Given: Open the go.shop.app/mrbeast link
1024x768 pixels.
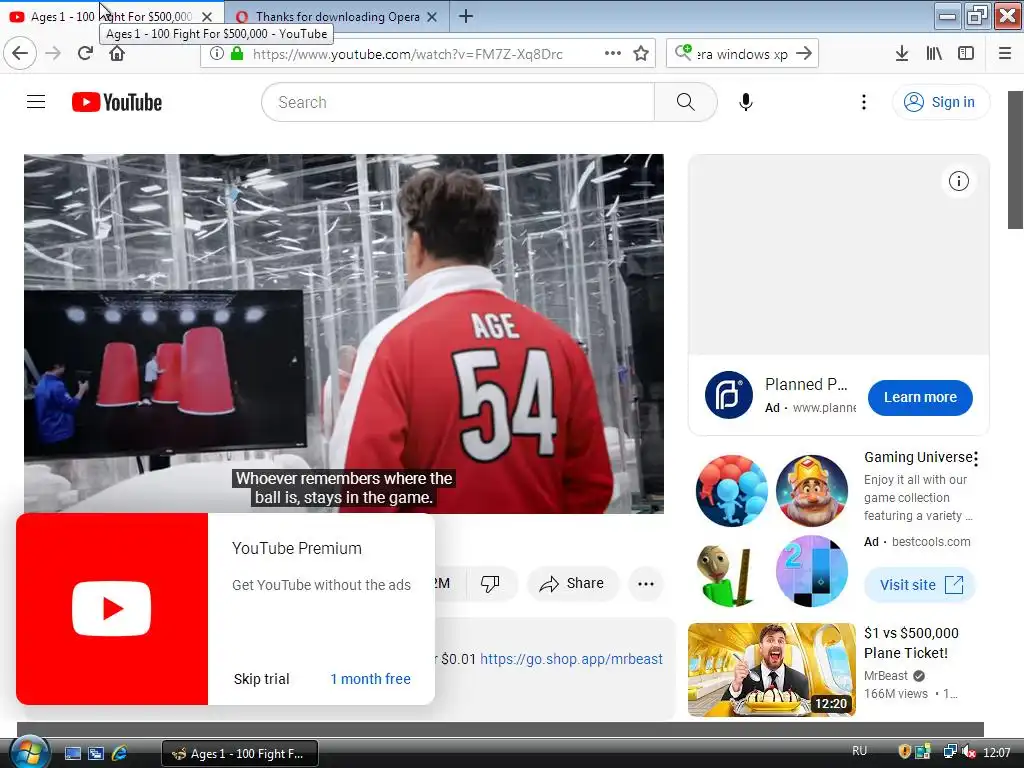Looking at the screenshot, I should click(x=571, y=659).
